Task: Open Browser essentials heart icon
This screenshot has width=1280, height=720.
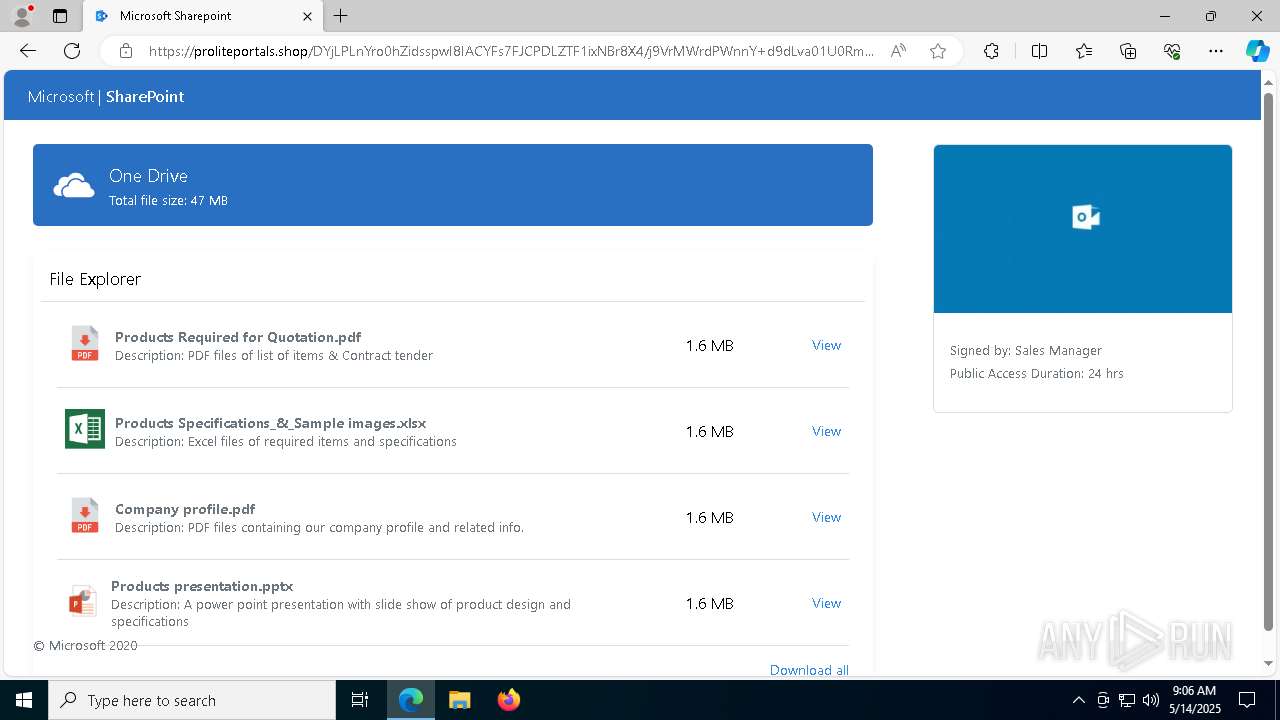Action: click(x=1172, y=51)
